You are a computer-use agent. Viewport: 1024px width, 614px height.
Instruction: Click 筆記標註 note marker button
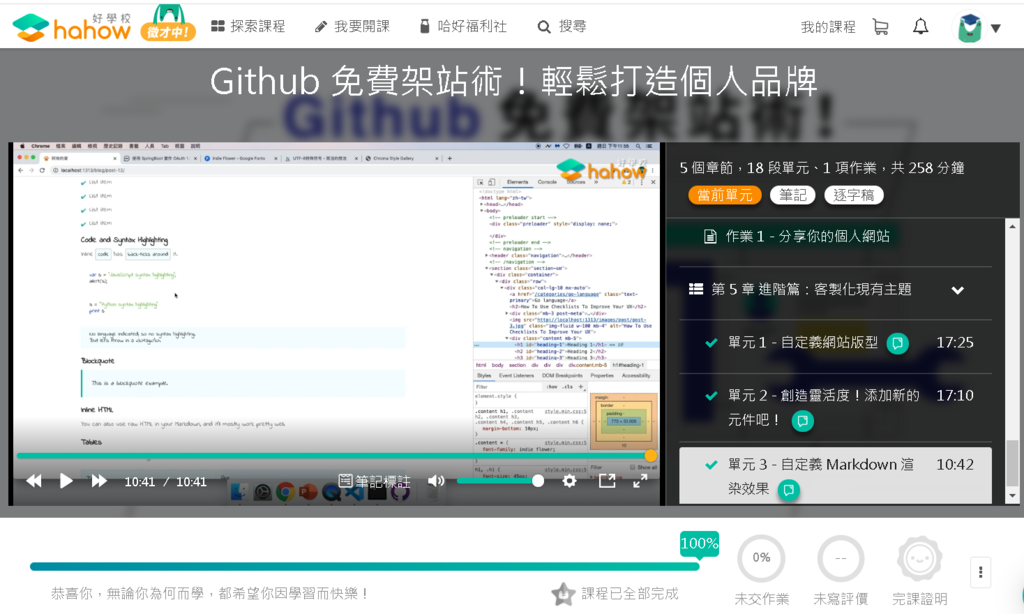pos(375,481)
